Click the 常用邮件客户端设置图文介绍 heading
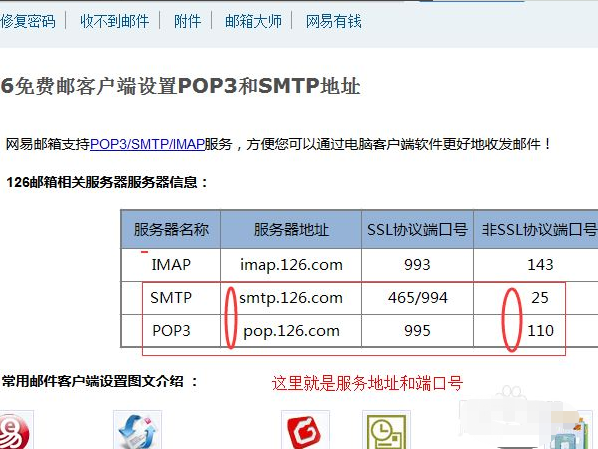 coord(100,381)
